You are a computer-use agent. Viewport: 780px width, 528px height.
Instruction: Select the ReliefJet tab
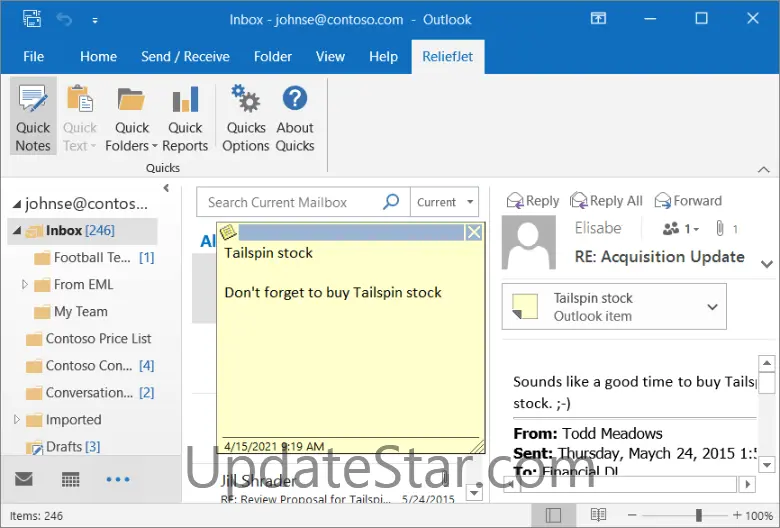point(448,57)
